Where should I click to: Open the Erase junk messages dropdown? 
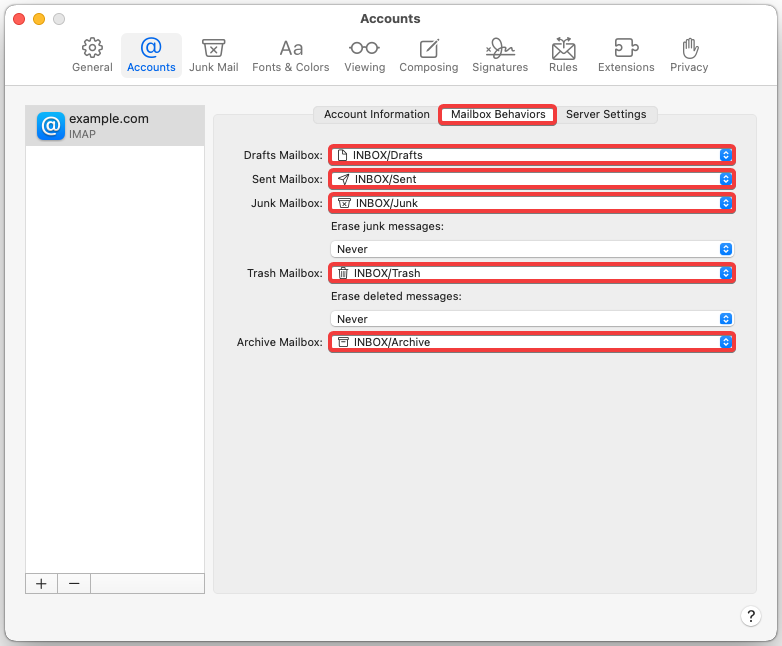[x=532, y=249]
